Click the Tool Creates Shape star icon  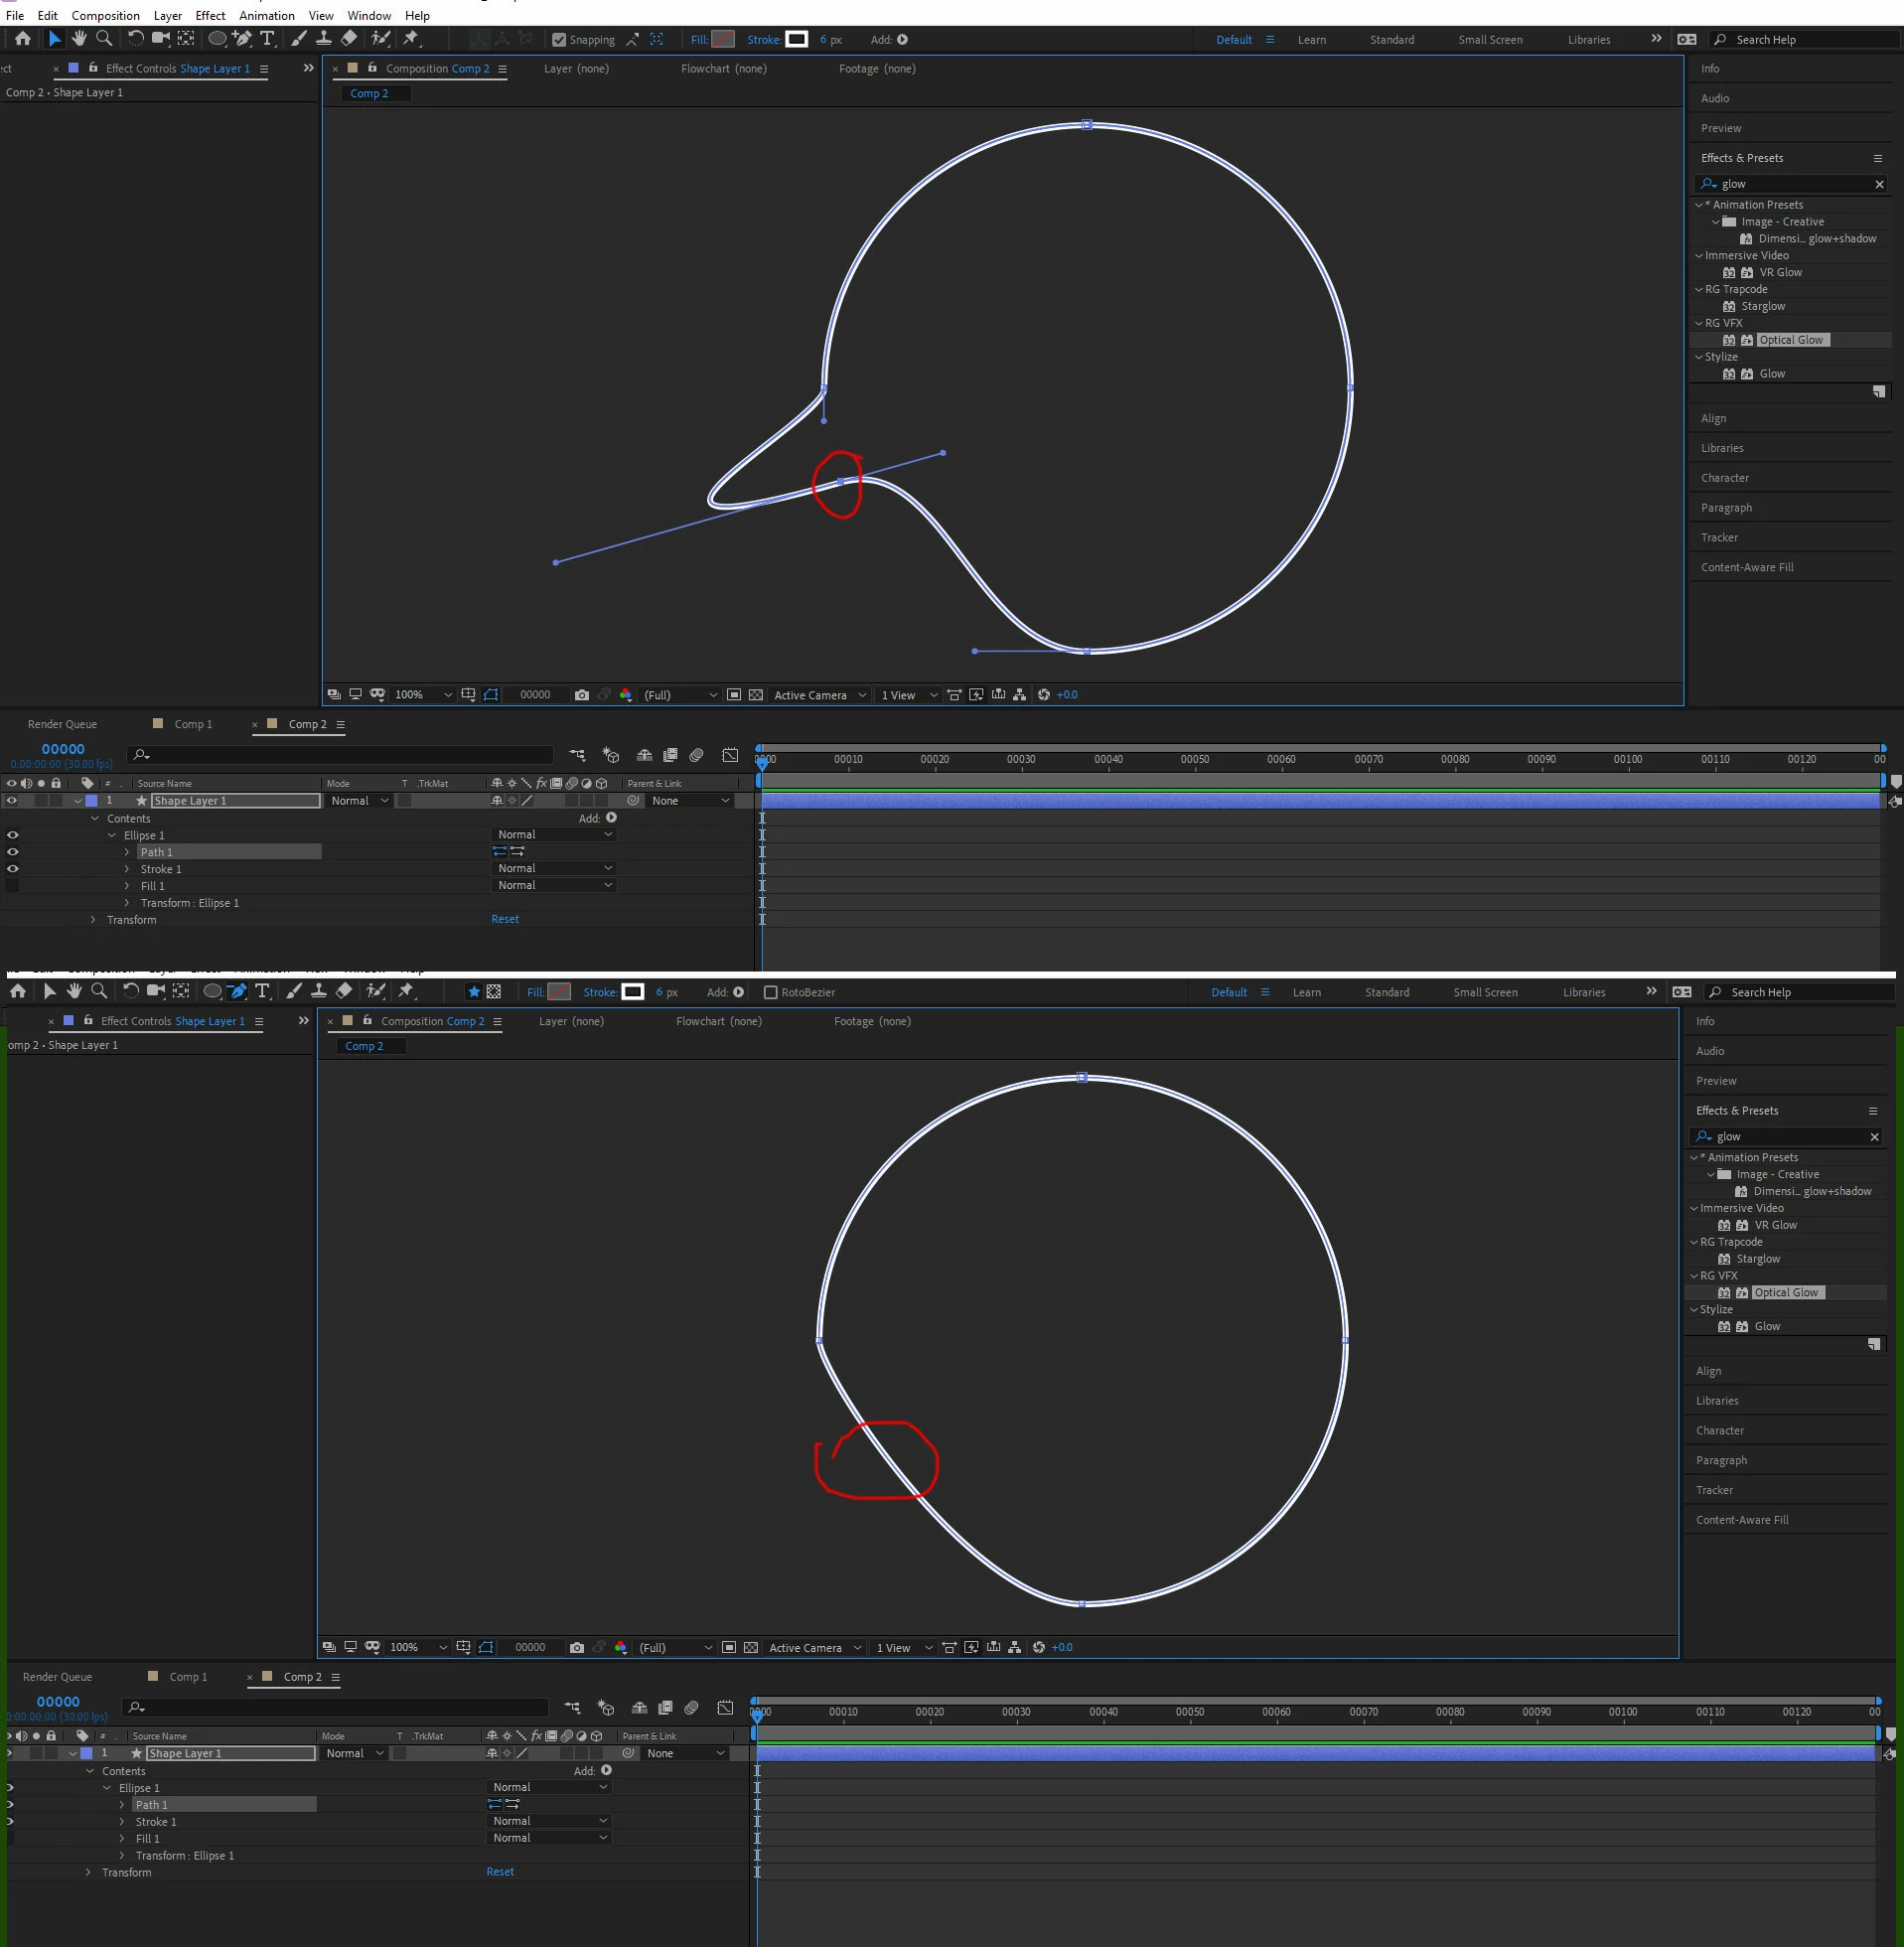474,992
